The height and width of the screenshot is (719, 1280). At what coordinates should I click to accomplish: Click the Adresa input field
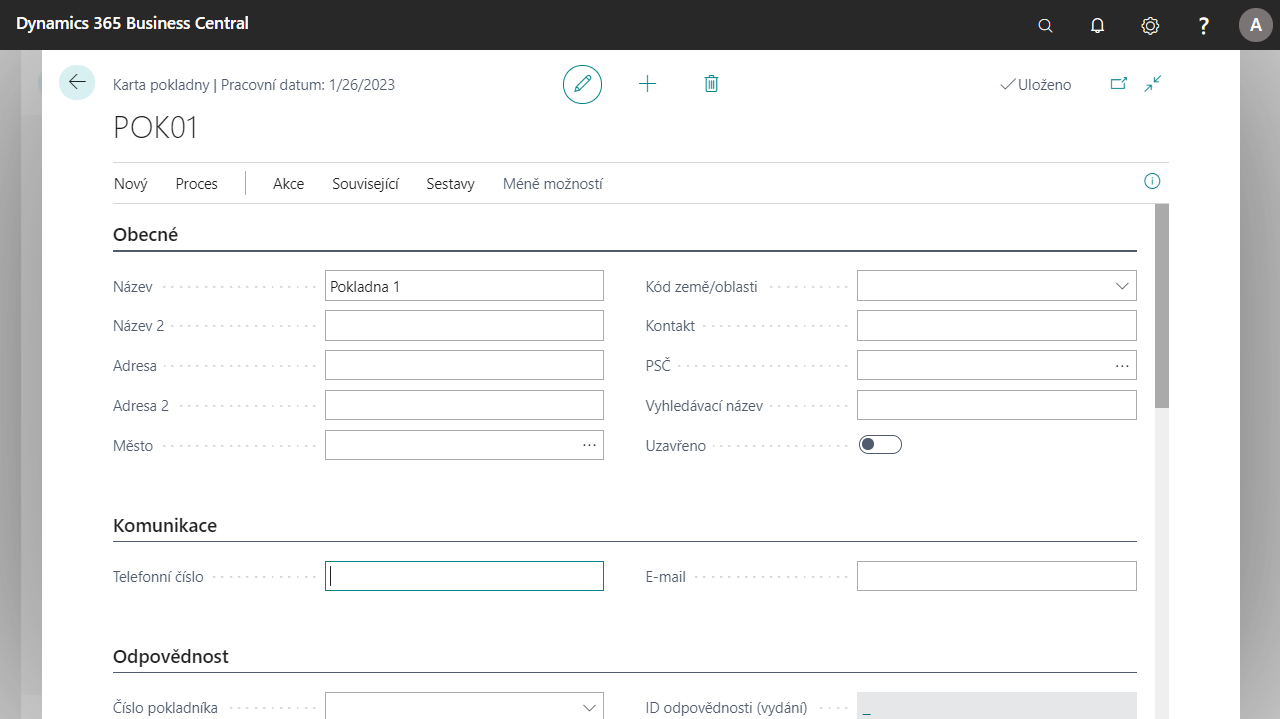pos(464,366)
